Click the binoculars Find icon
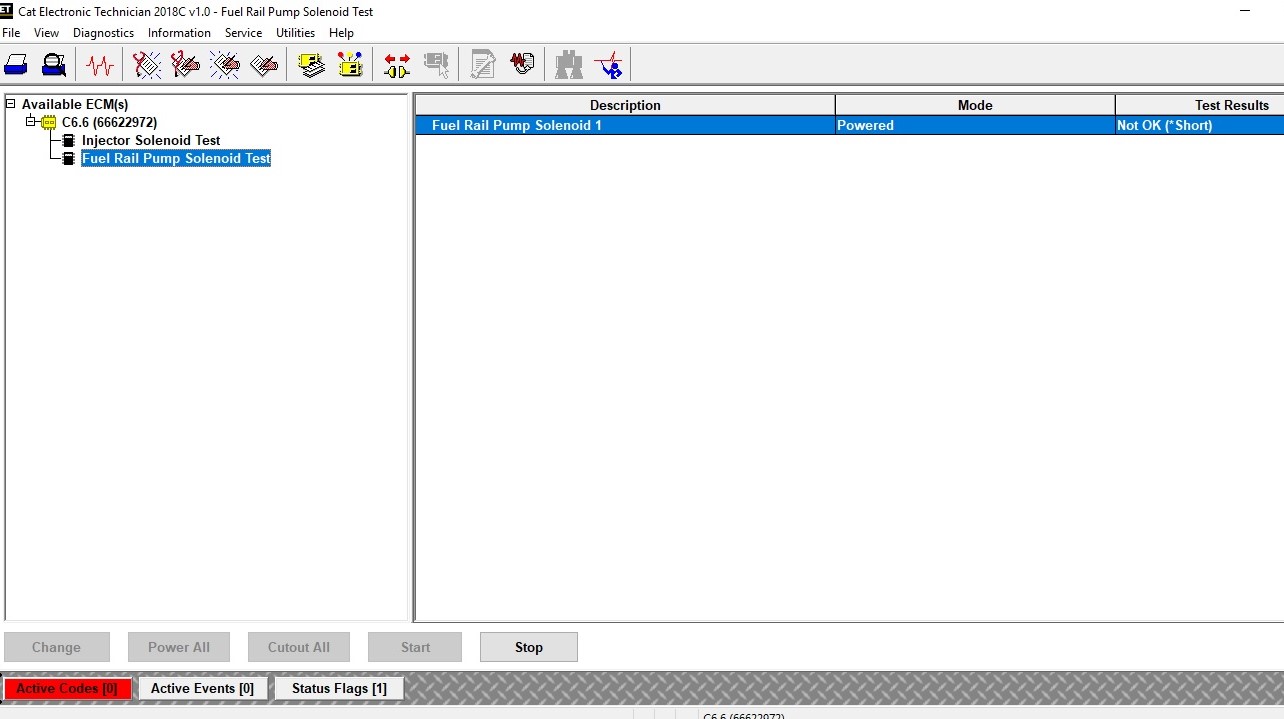1284x719 pixels. 569,66
